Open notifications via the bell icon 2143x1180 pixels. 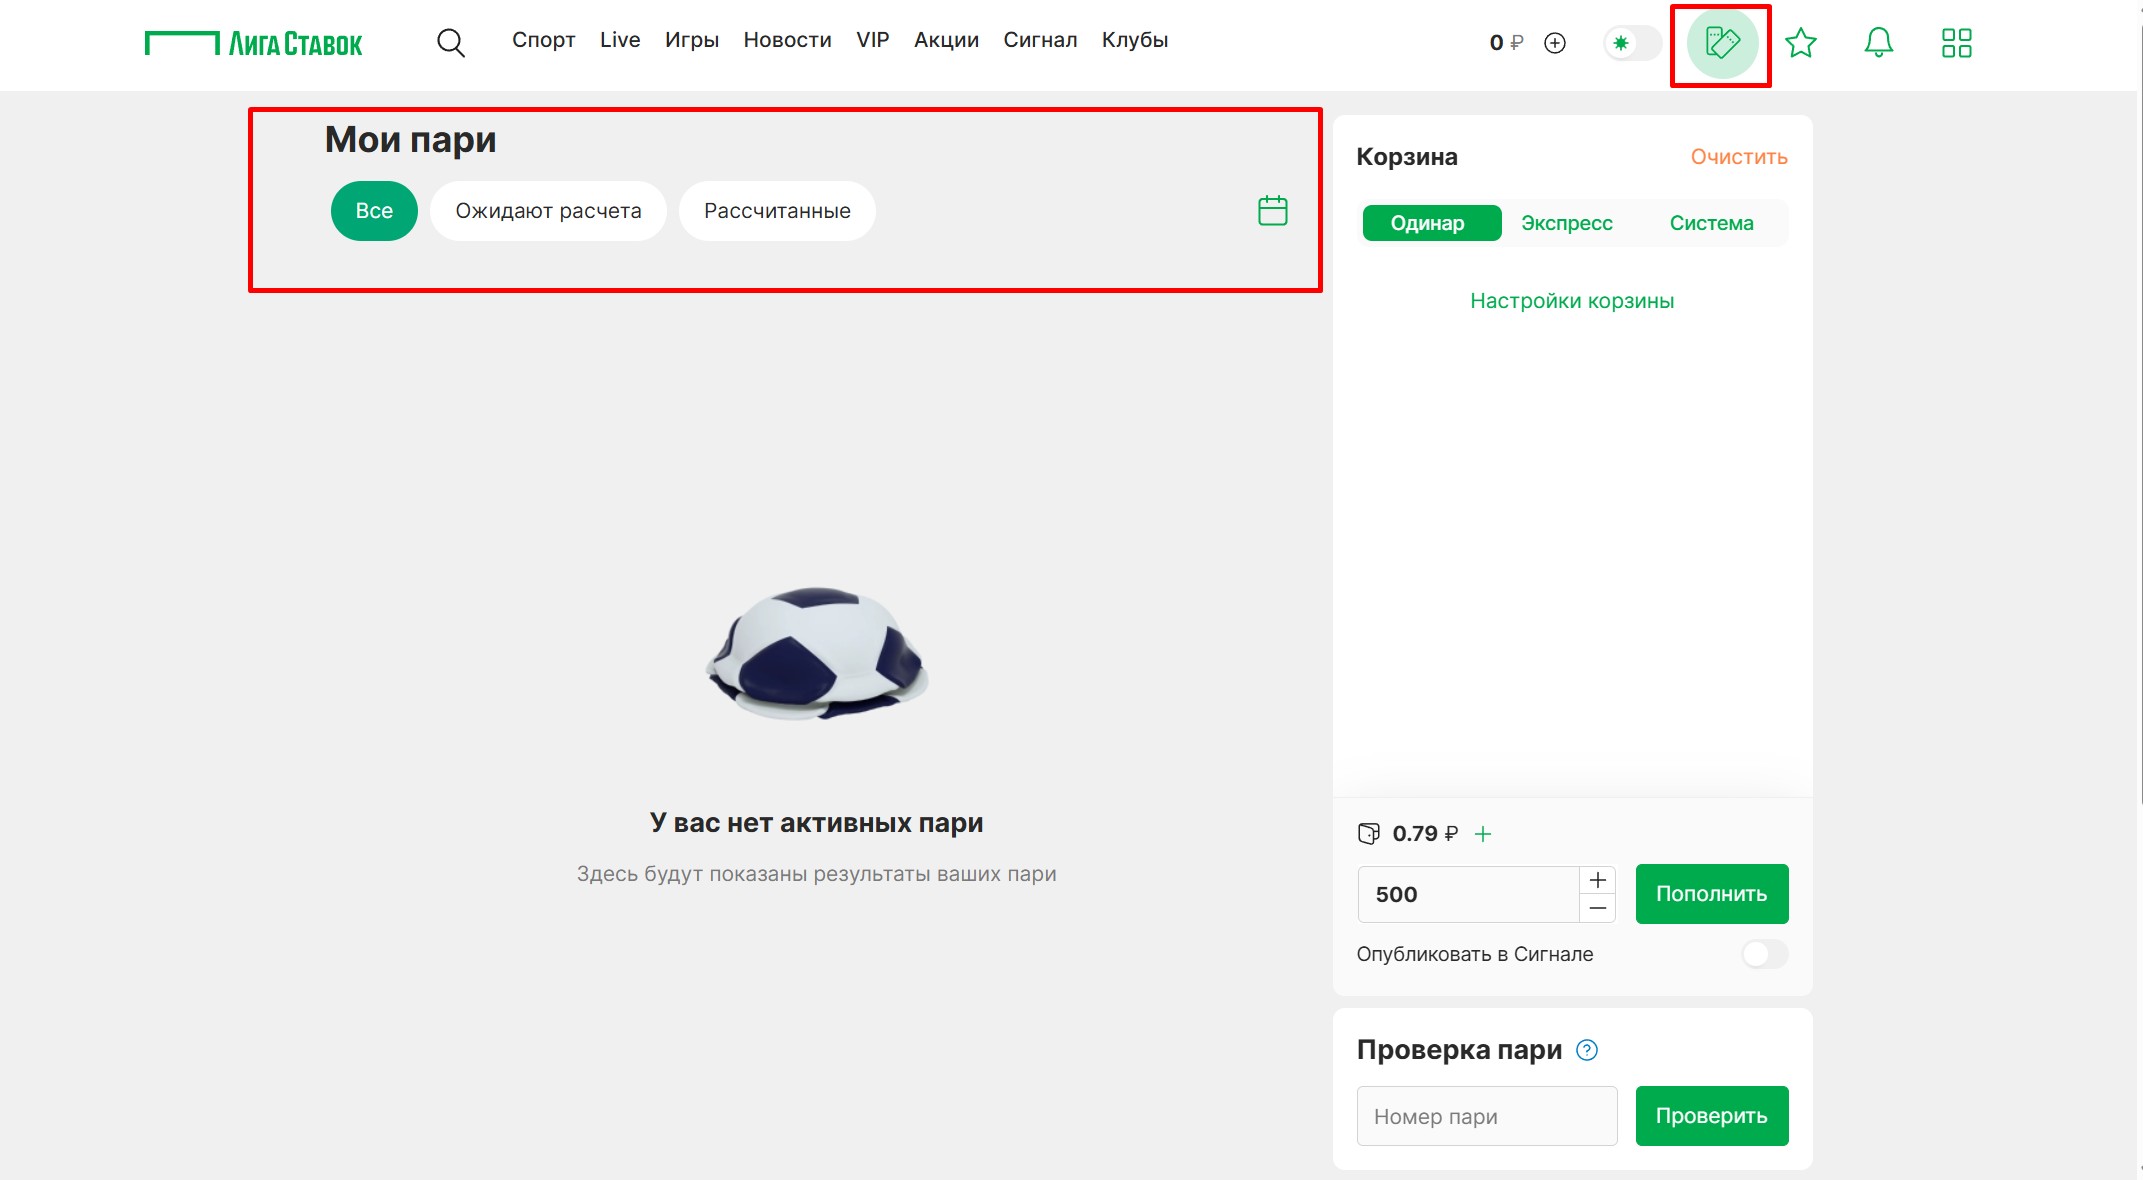coord(1878,43)
